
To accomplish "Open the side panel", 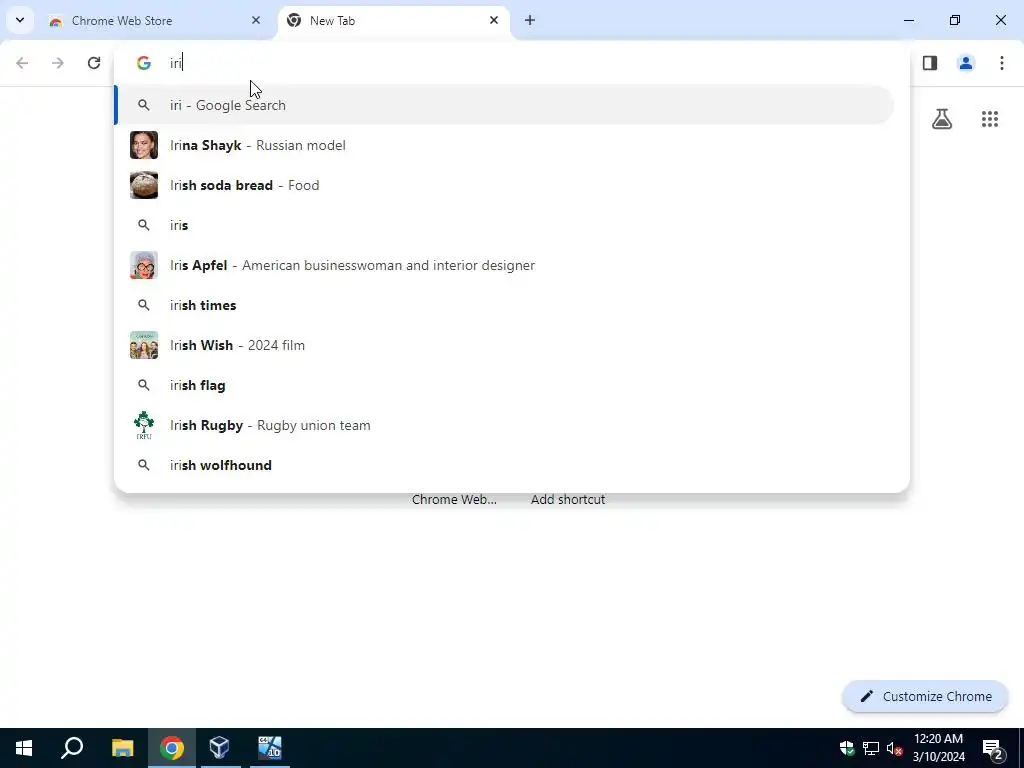I will click(x=930, y=63).
